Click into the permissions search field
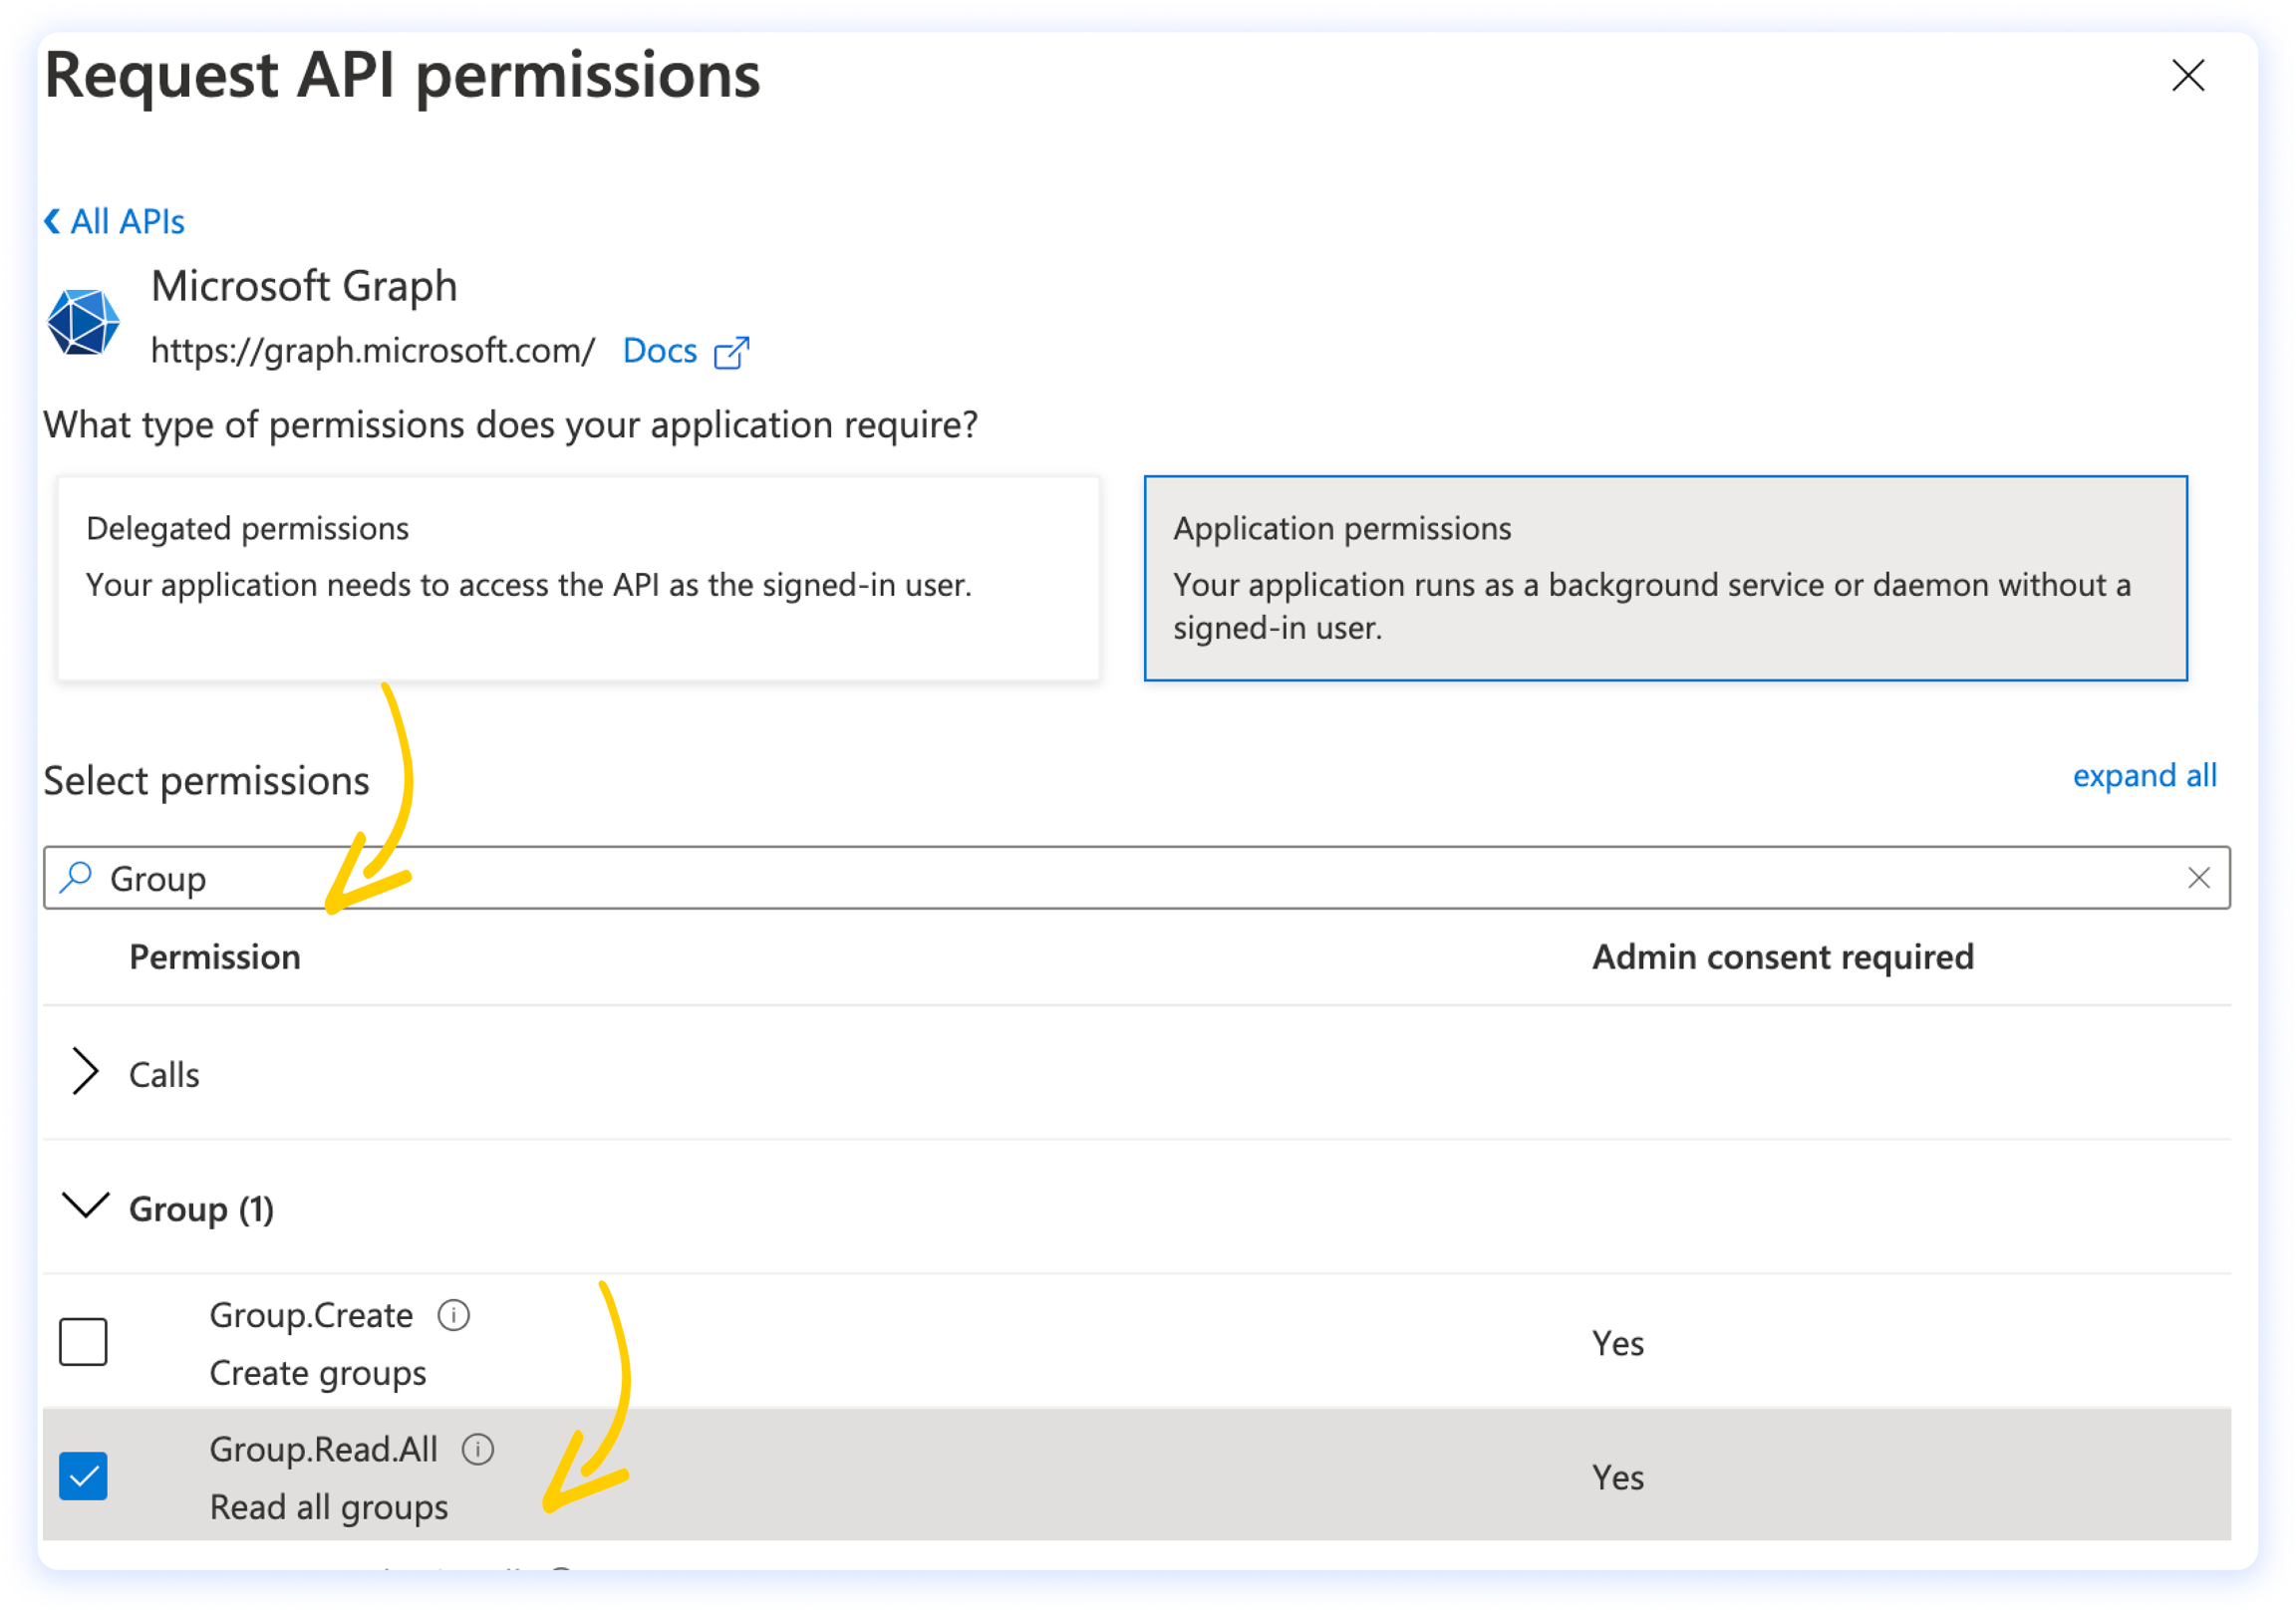This screenshot has height=1613, width=2296. tap(1100, 878)
